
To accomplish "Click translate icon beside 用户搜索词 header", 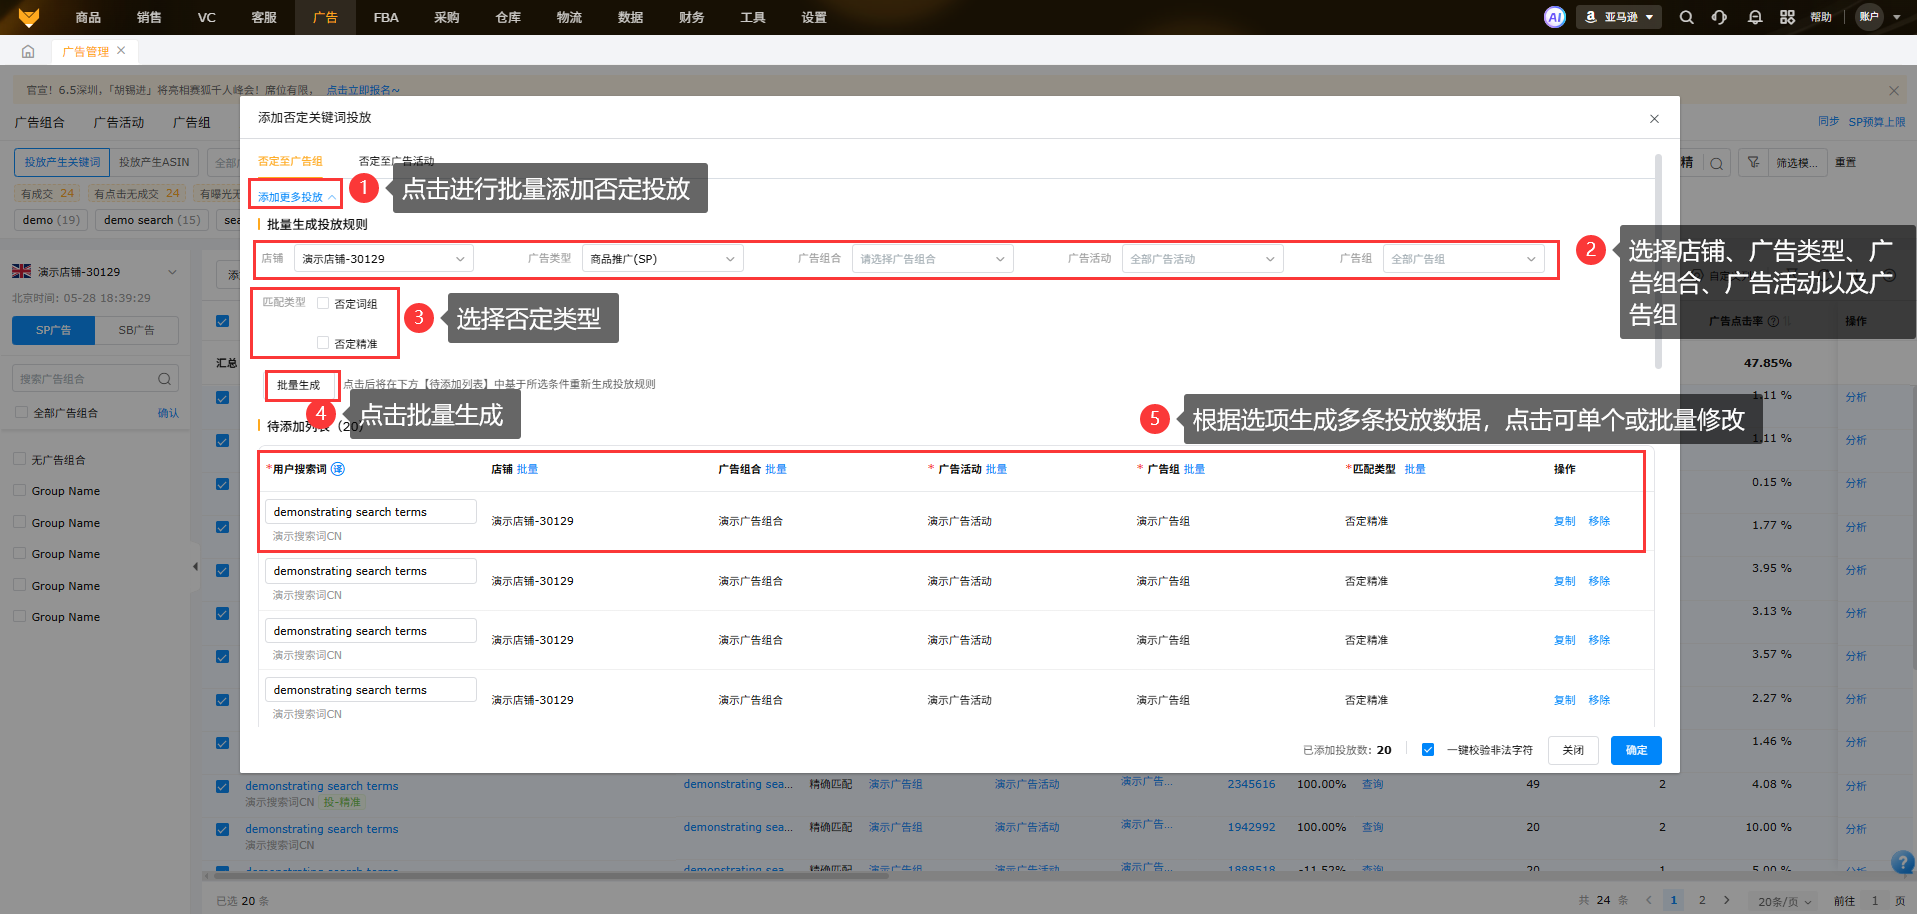I will 338,469.
